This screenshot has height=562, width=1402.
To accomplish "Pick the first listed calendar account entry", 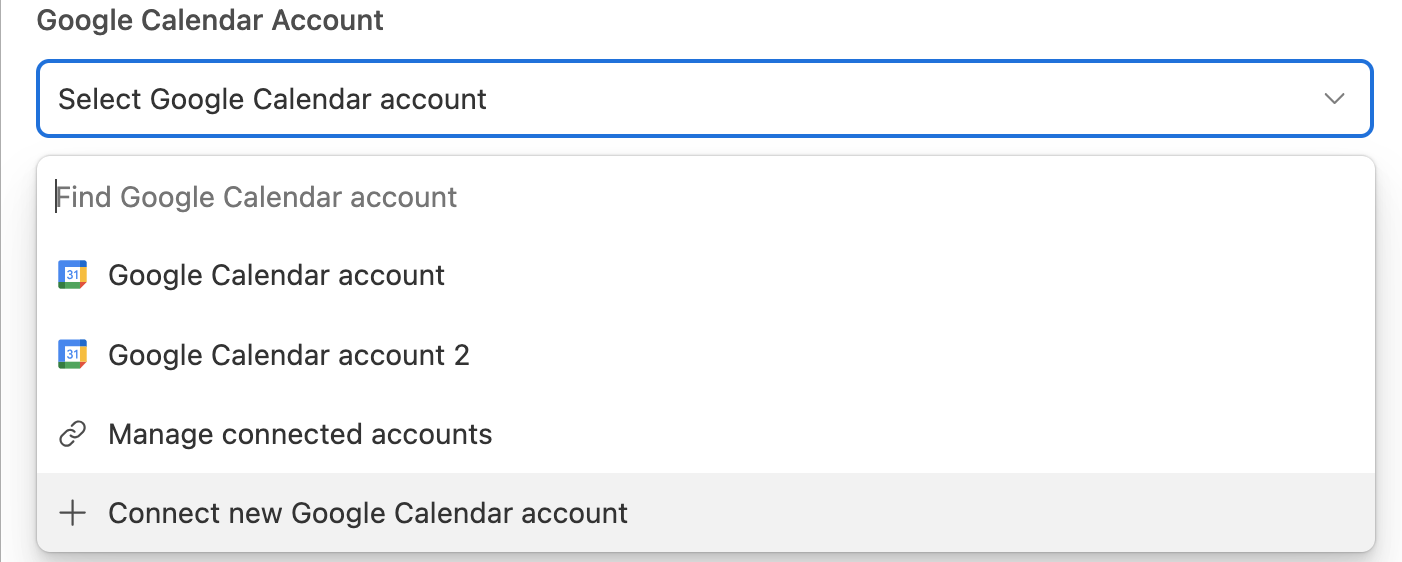I will (705, 275).
